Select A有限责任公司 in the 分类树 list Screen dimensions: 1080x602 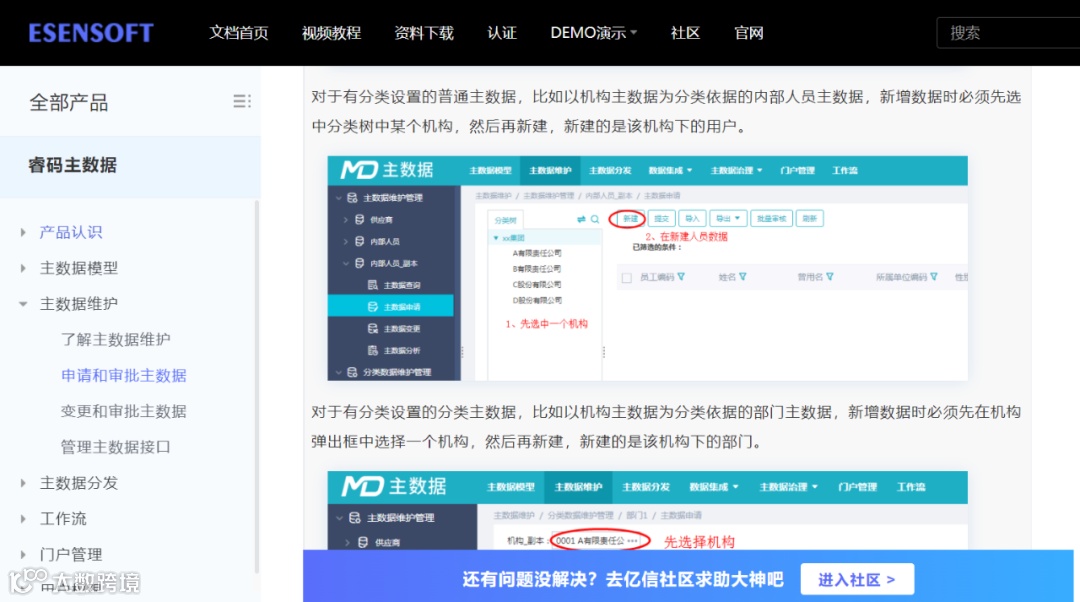537,253
